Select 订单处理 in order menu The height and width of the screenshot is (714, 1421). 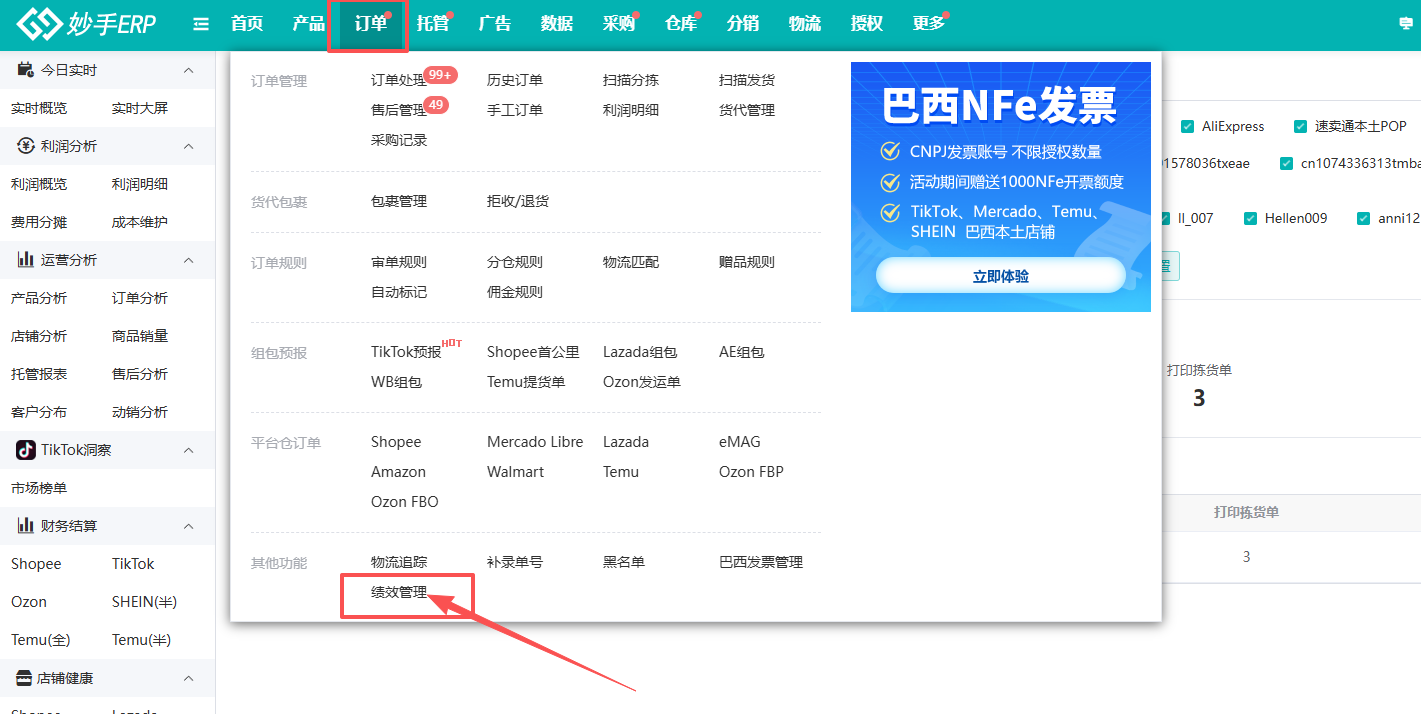click(x=399, y=80)
